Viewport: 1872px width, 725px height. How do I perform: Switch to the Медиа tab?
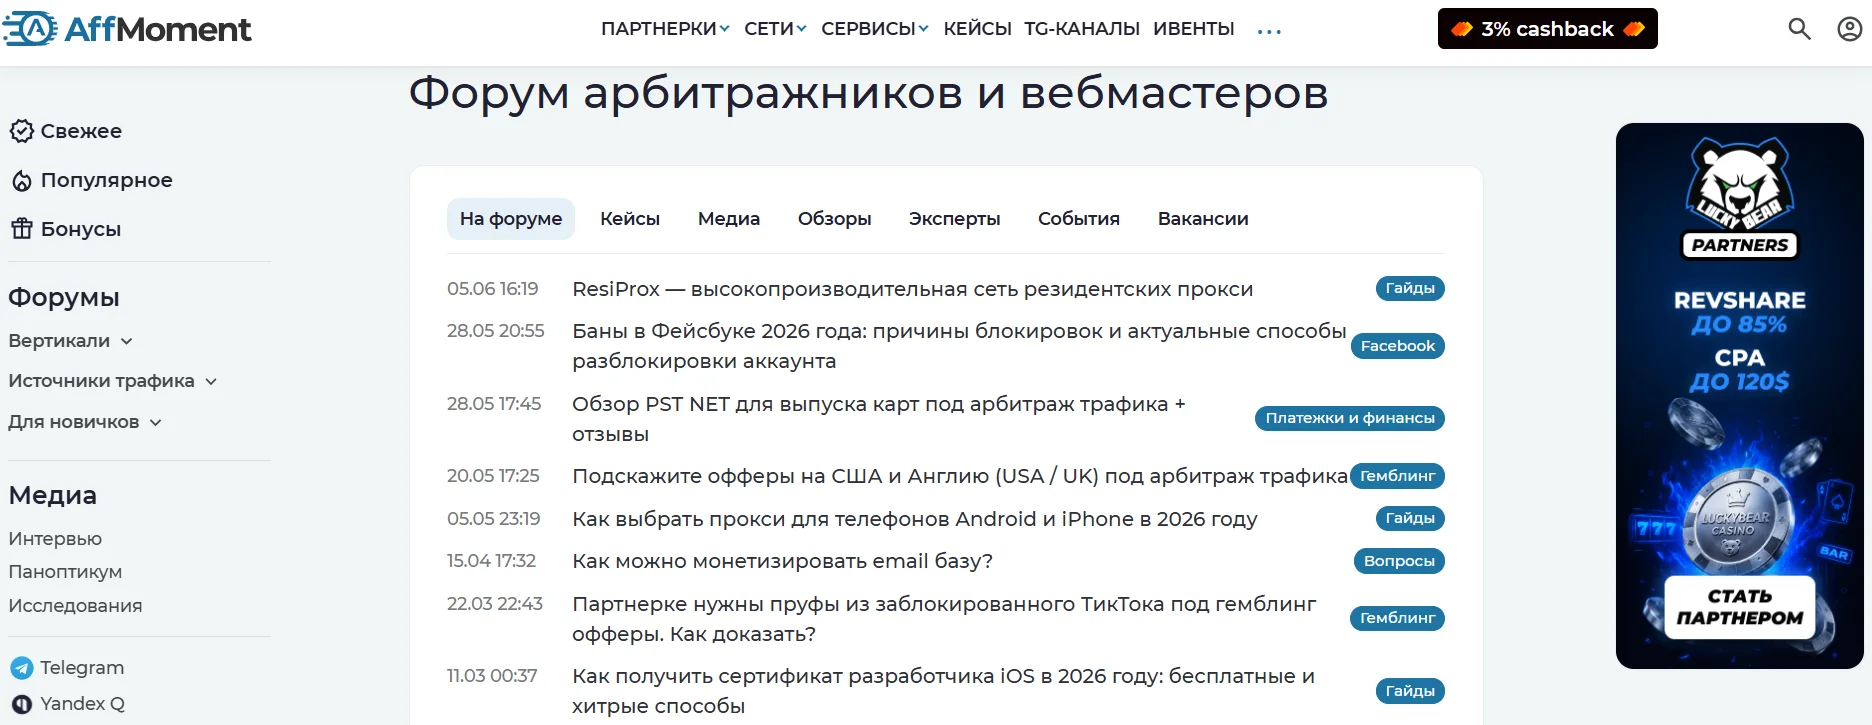coord(729,219)
